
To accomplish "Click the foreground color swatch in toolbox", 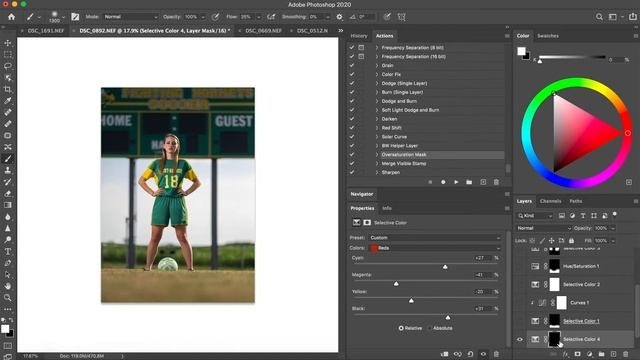I will 5,329.
